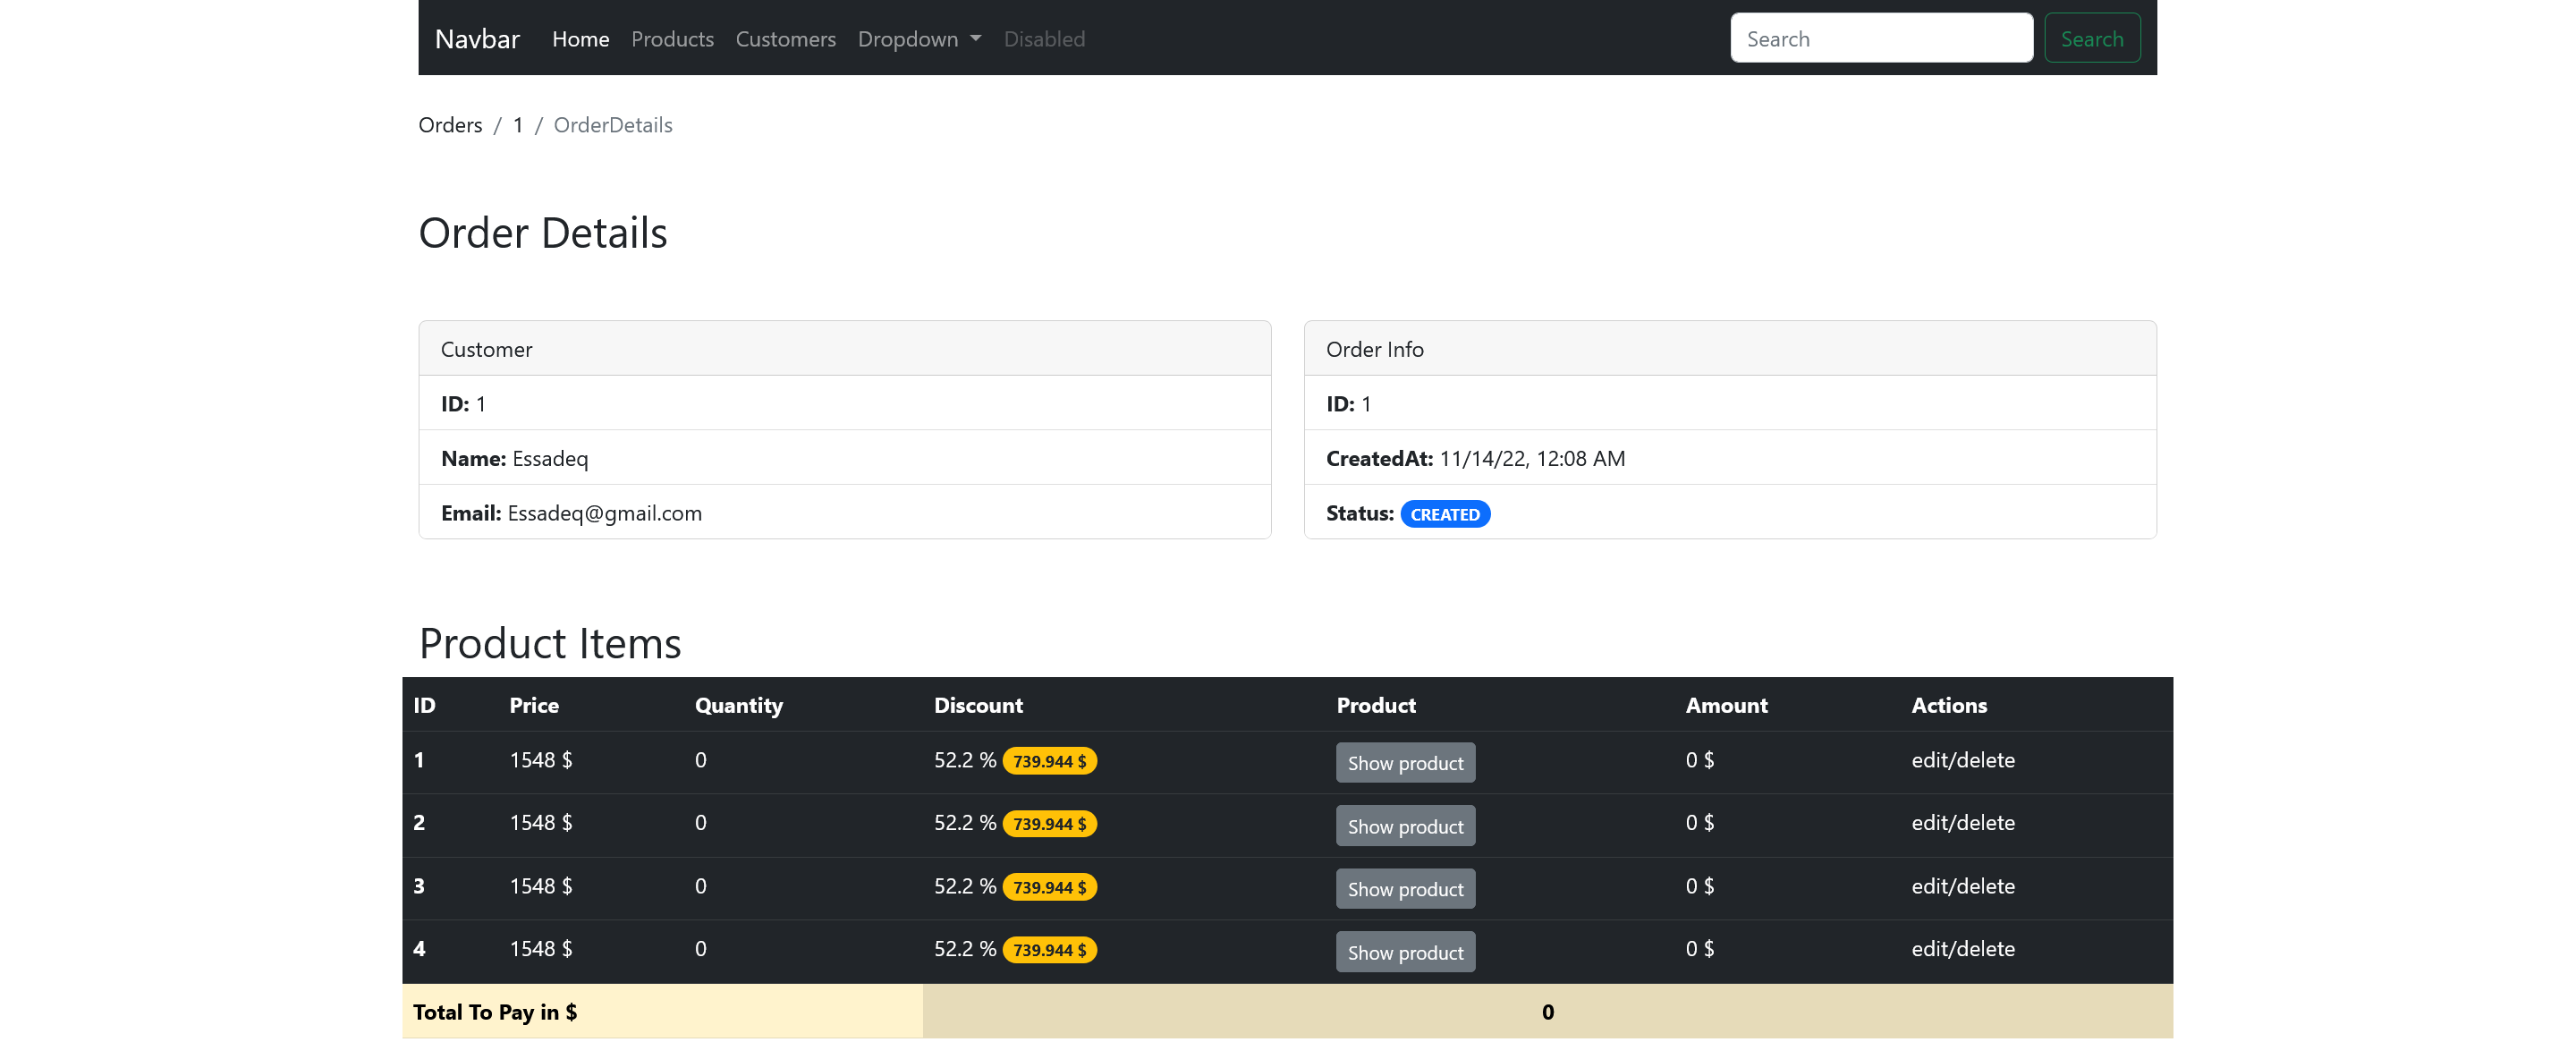
Task: Click the yellow 739.944 $ badge in row 1
Action: click(x=1049, y=761)
